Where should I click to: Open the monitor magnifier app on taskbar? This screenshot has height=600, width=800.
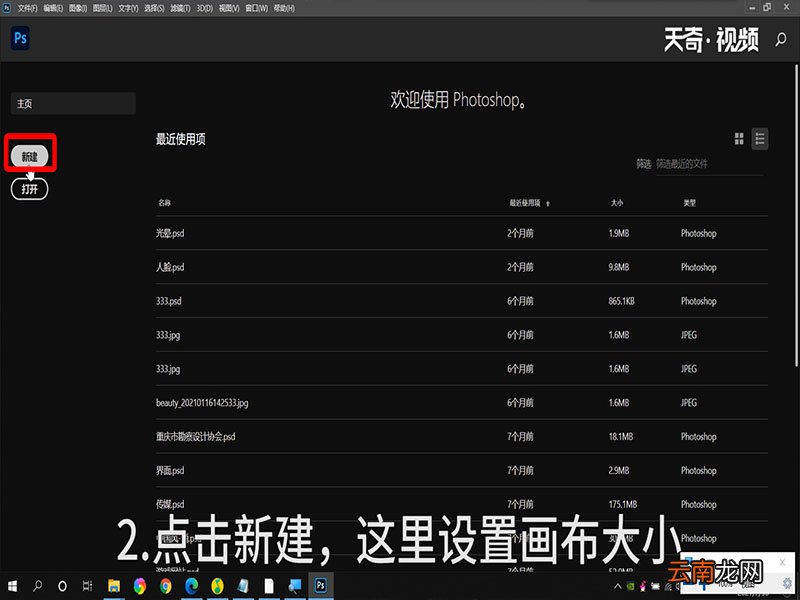click(x=295, y=586)
